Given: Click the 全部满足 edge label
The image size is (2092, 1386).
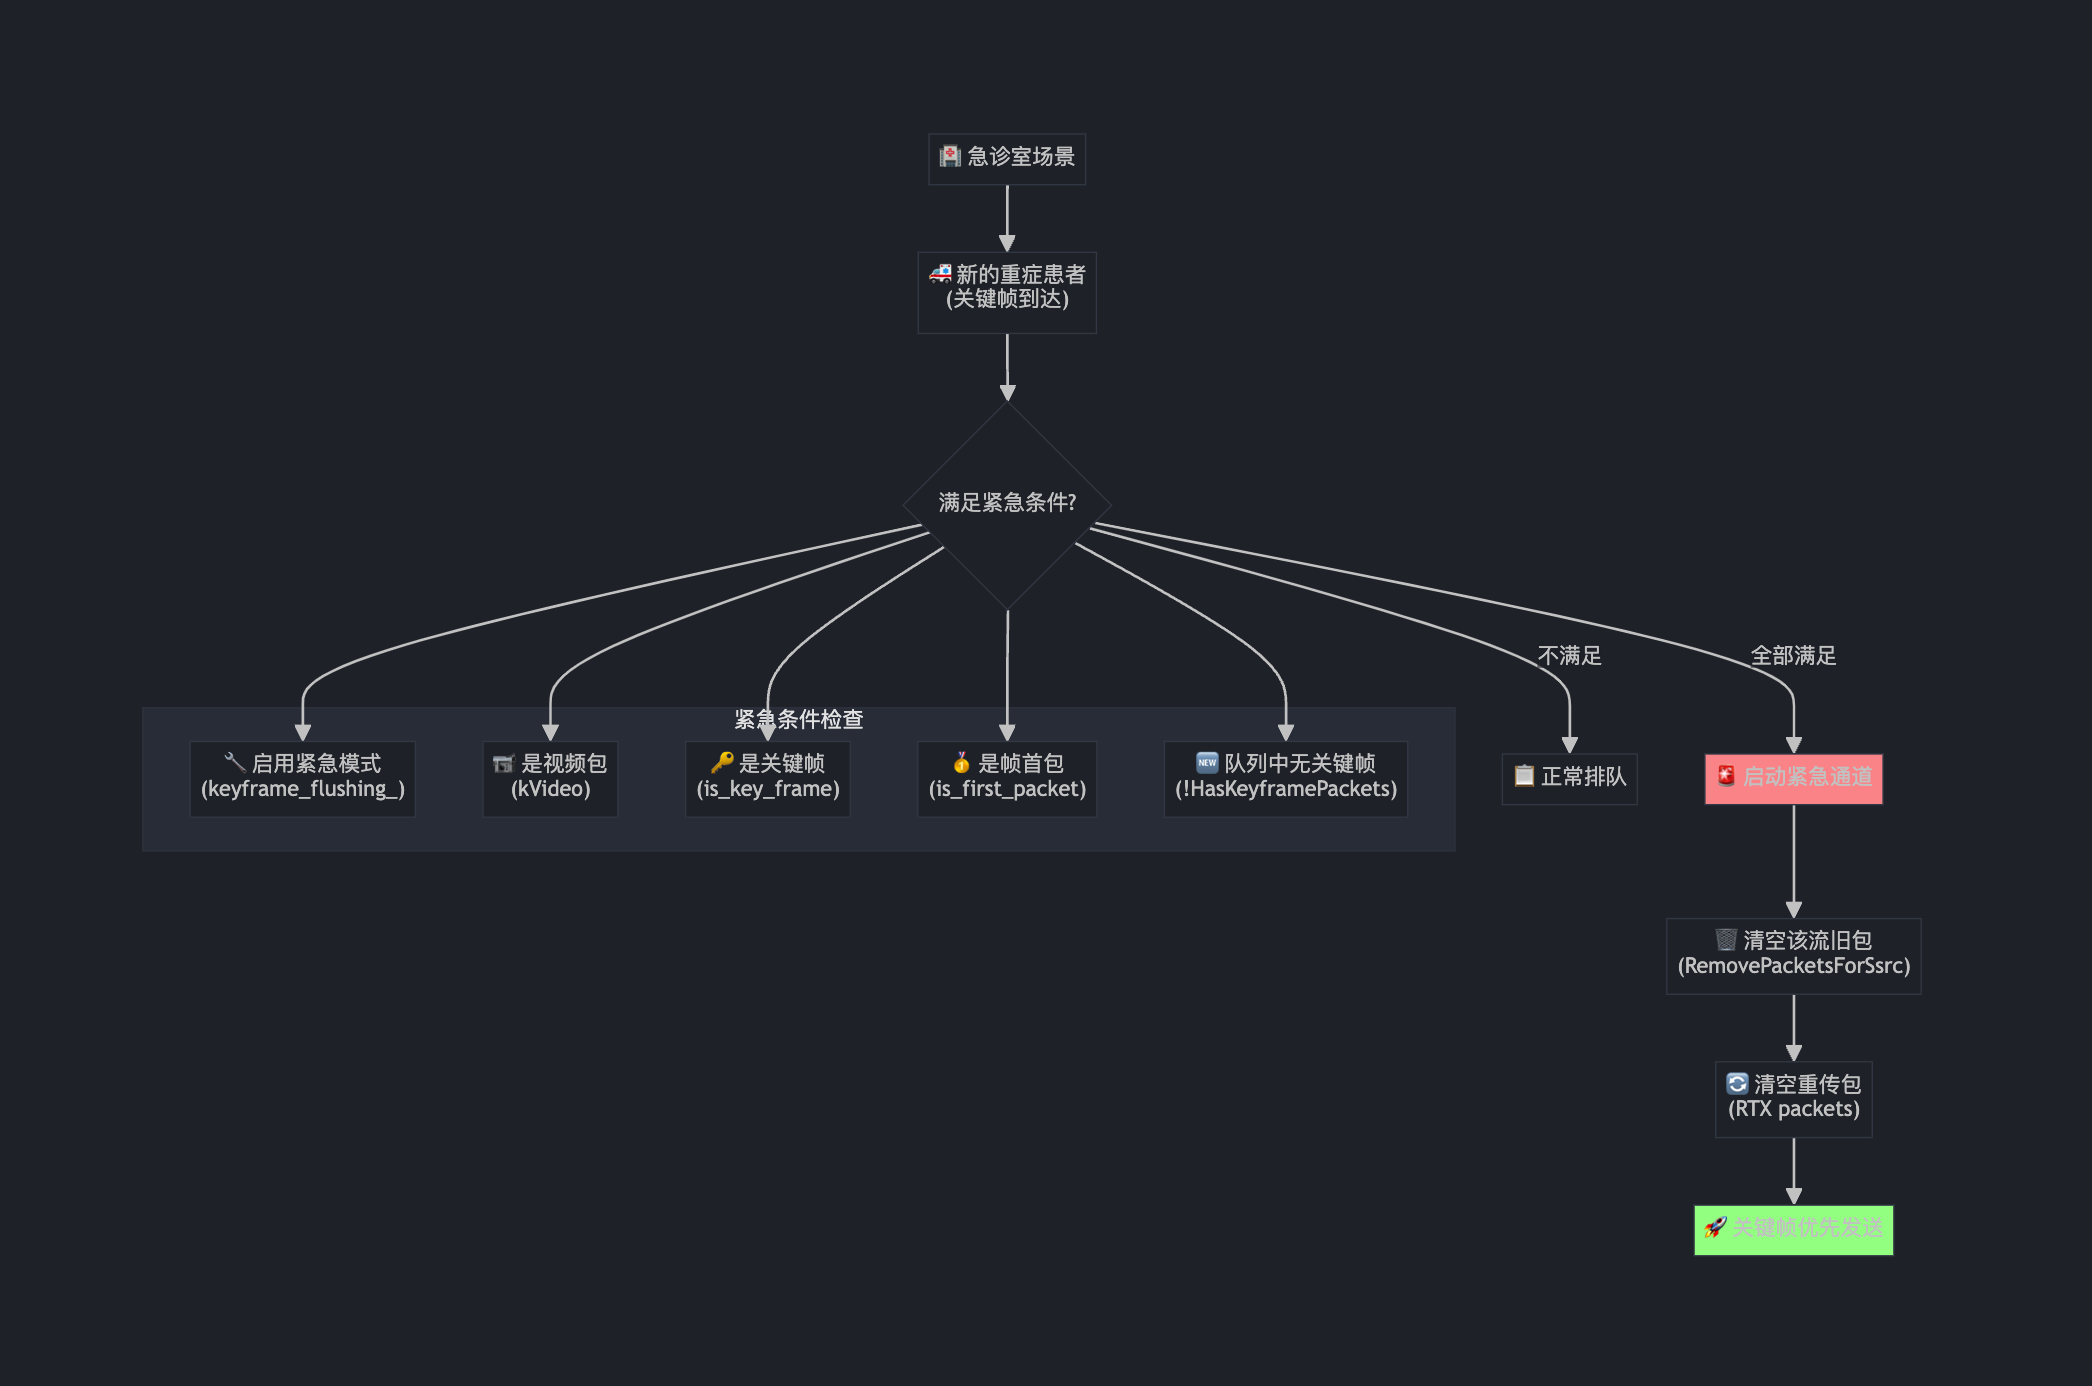Looking at the screenshot, I should pos(1793,656).
